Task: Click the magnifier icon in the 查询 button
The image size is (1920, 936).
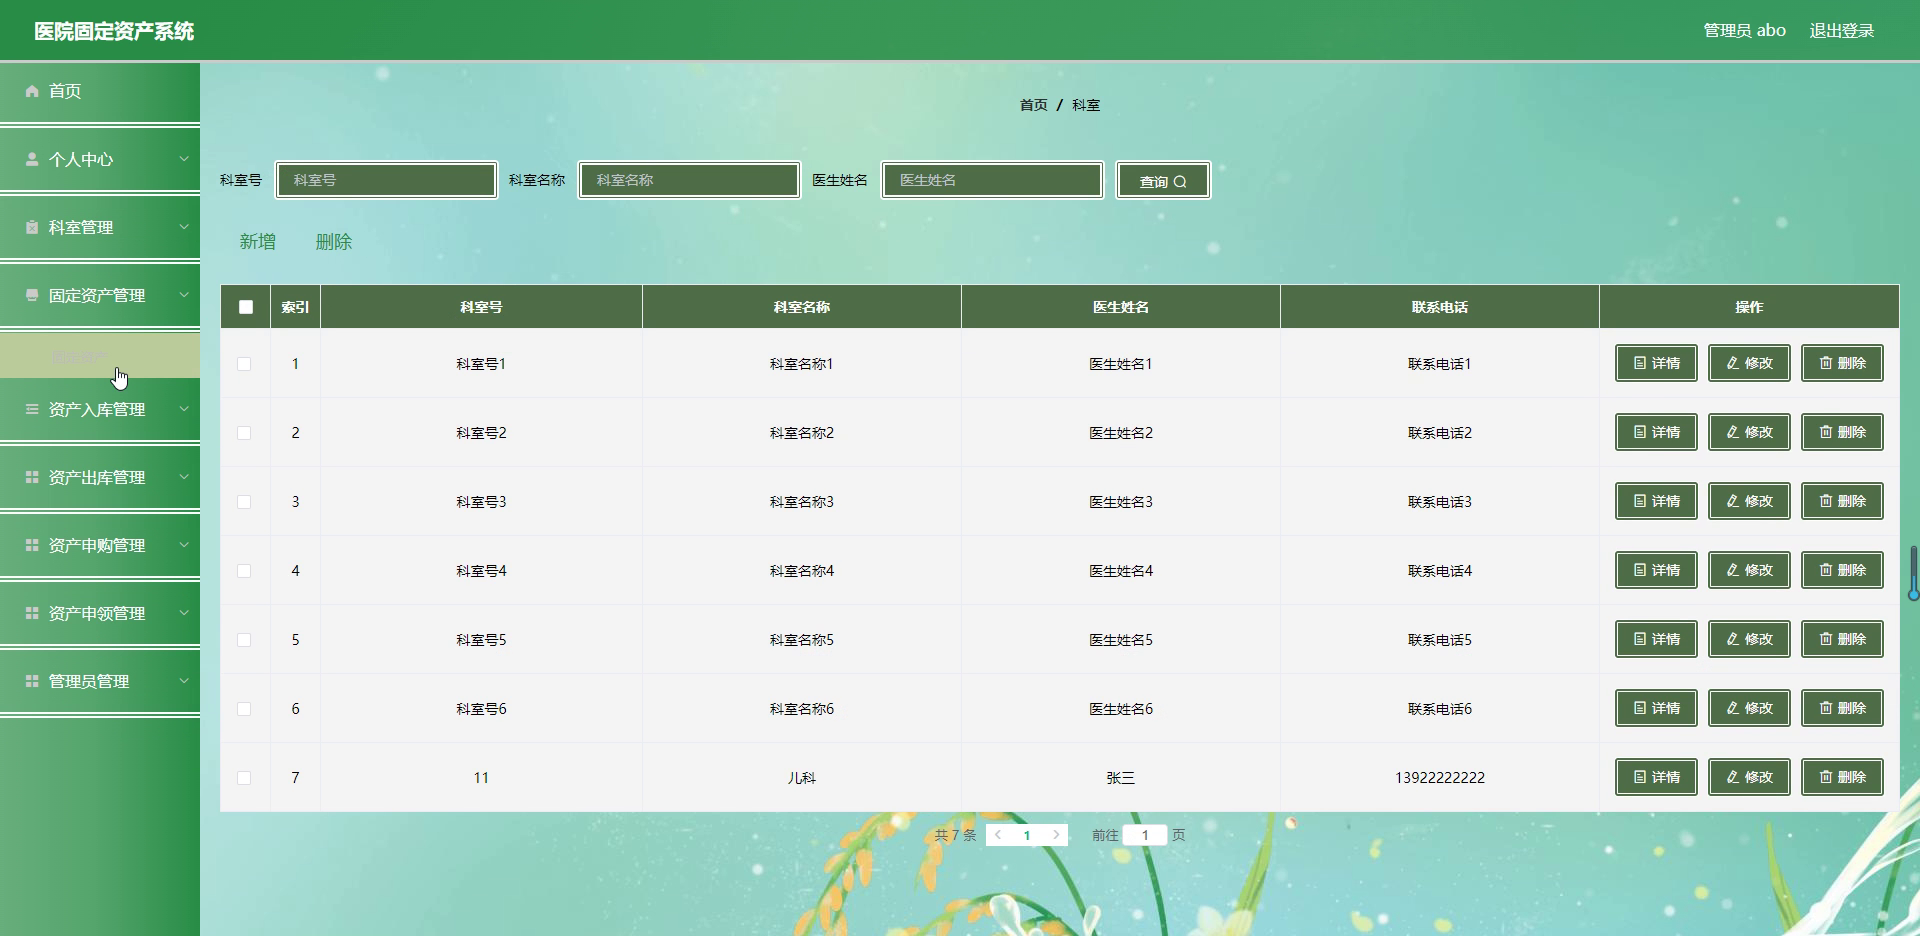Action: point(1180,182)
